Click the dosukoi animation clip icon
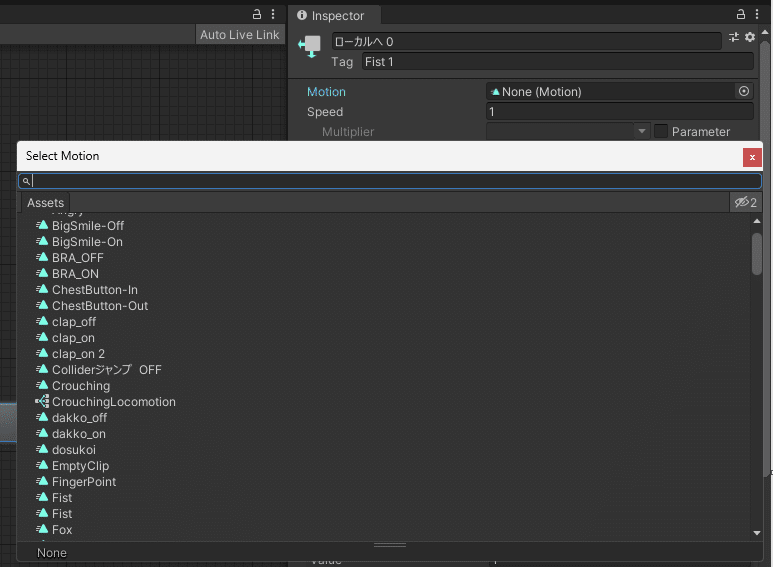This screenshot has height=567, width=773. (x=42, y=449)
